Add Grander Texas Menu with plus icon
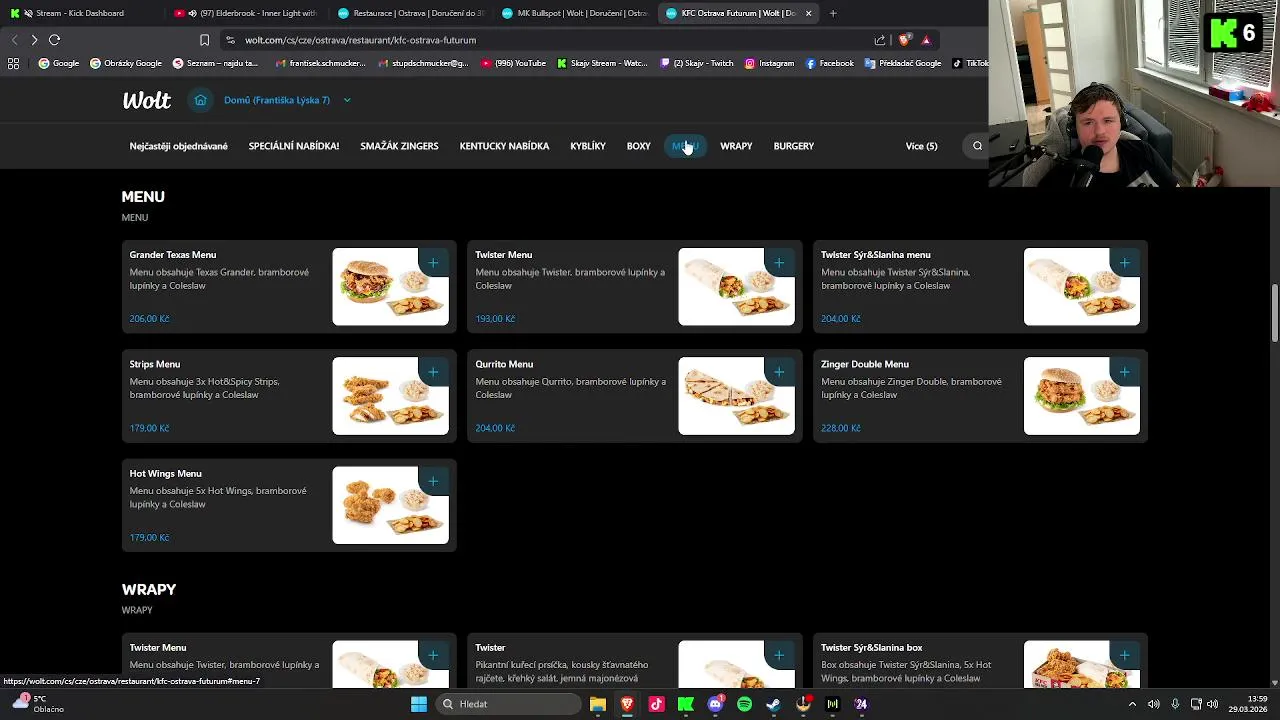The image size is (1280, 720). [433, 263]
